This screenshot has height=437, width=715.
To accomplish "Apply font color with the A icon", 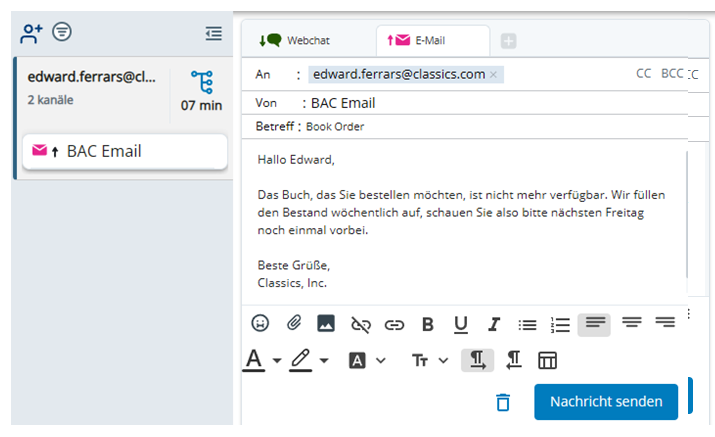I will point(254,359).
